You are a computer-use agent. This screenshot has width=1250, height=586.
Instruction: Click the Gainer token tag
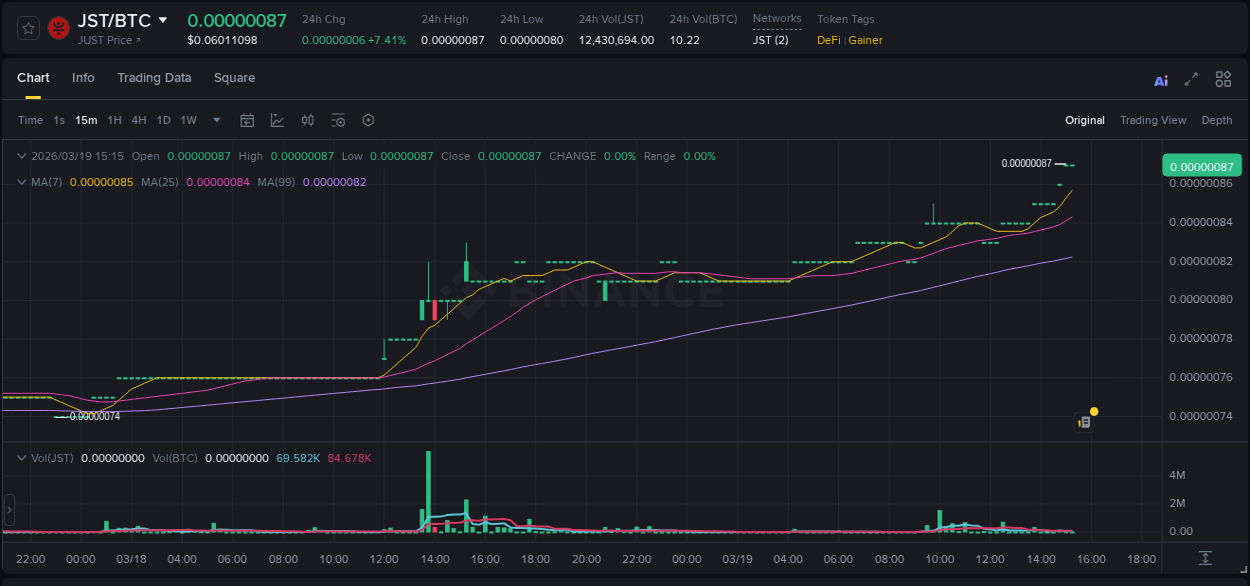pyautogui.click(x=863, y=40)
